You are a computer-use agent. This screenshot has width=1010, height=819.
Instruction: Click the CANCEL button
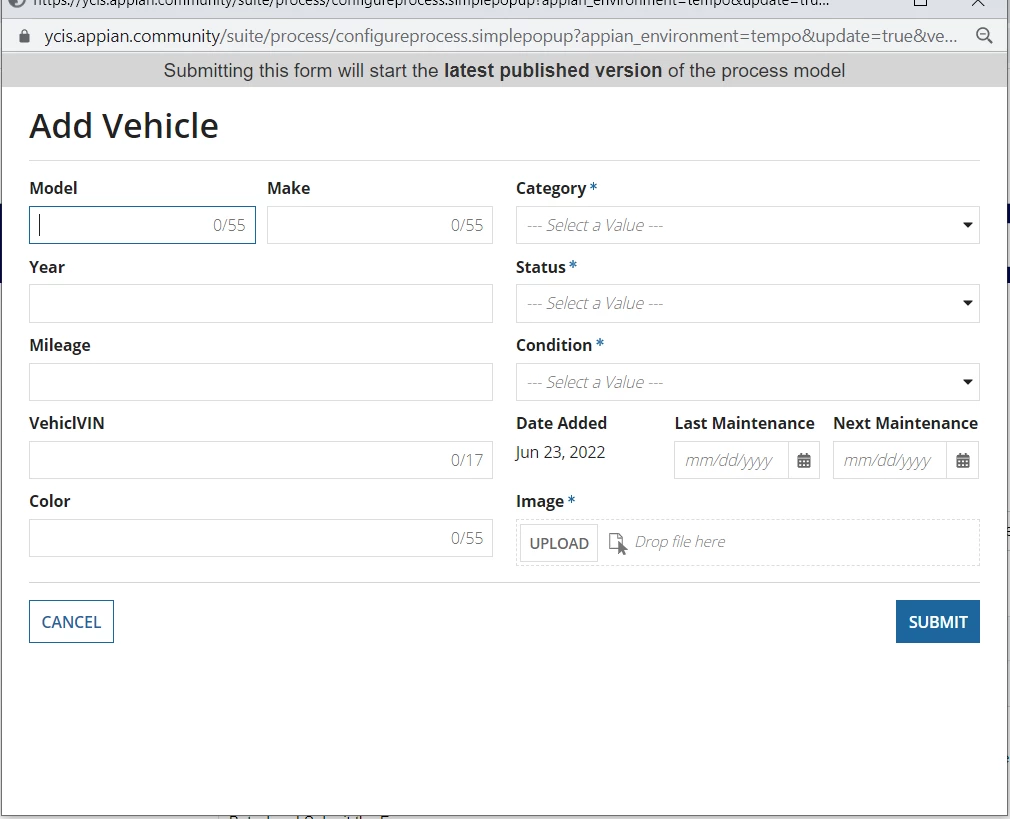tap(71, 622)
